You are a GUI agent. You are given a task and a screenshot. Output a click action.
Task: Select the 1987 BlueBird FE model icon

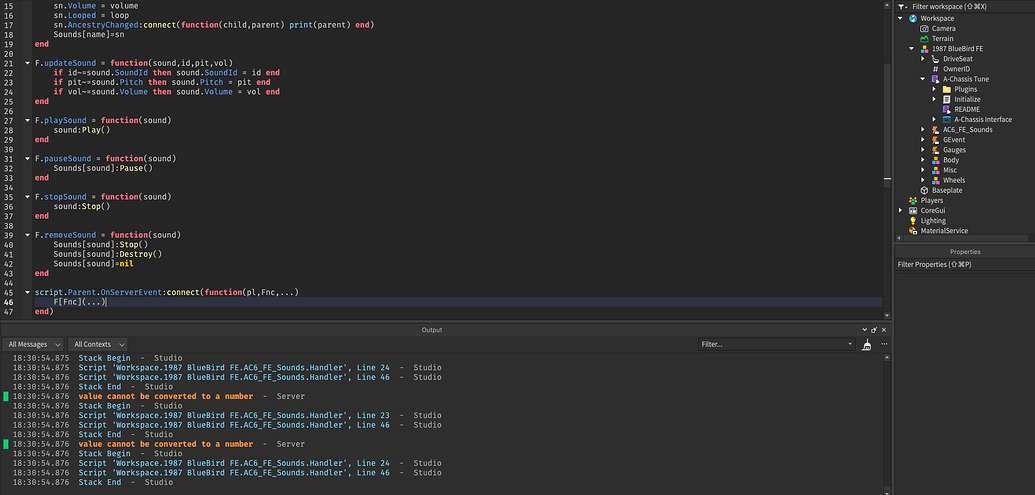[924, 49]
